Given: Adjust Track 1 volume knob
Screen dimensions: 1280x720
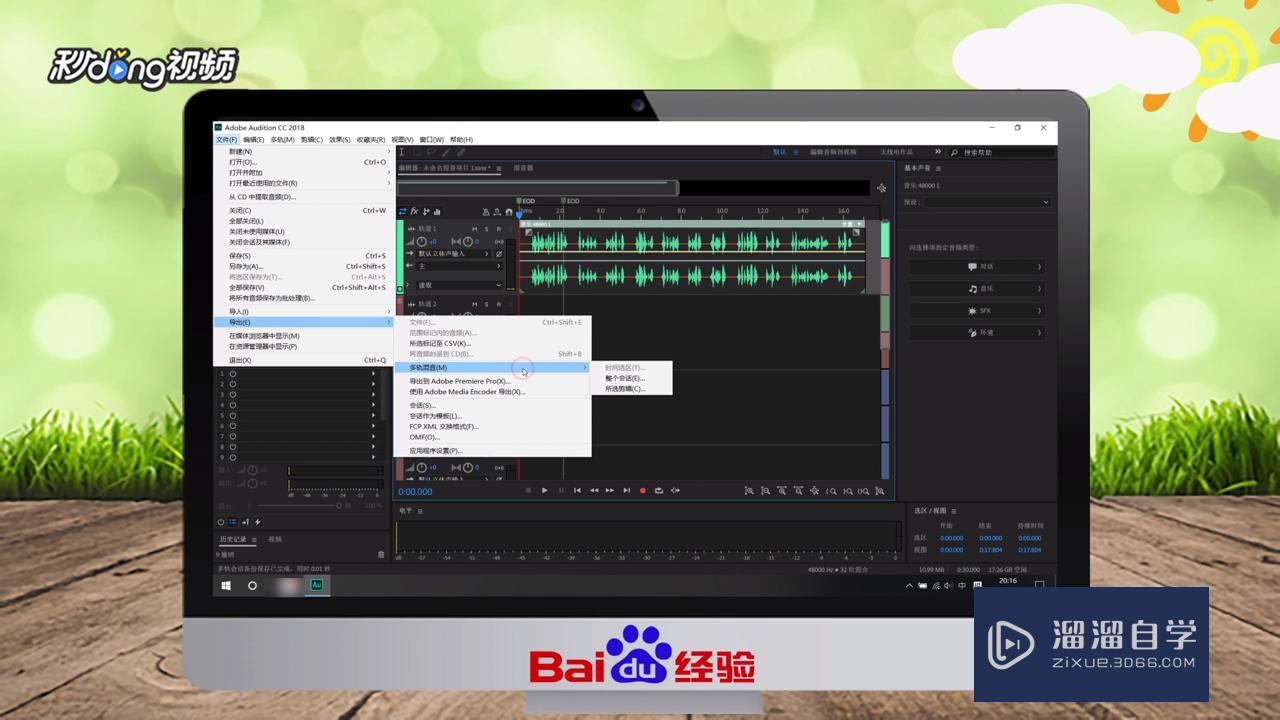Looking at the screenshot, I should [421, 242].
